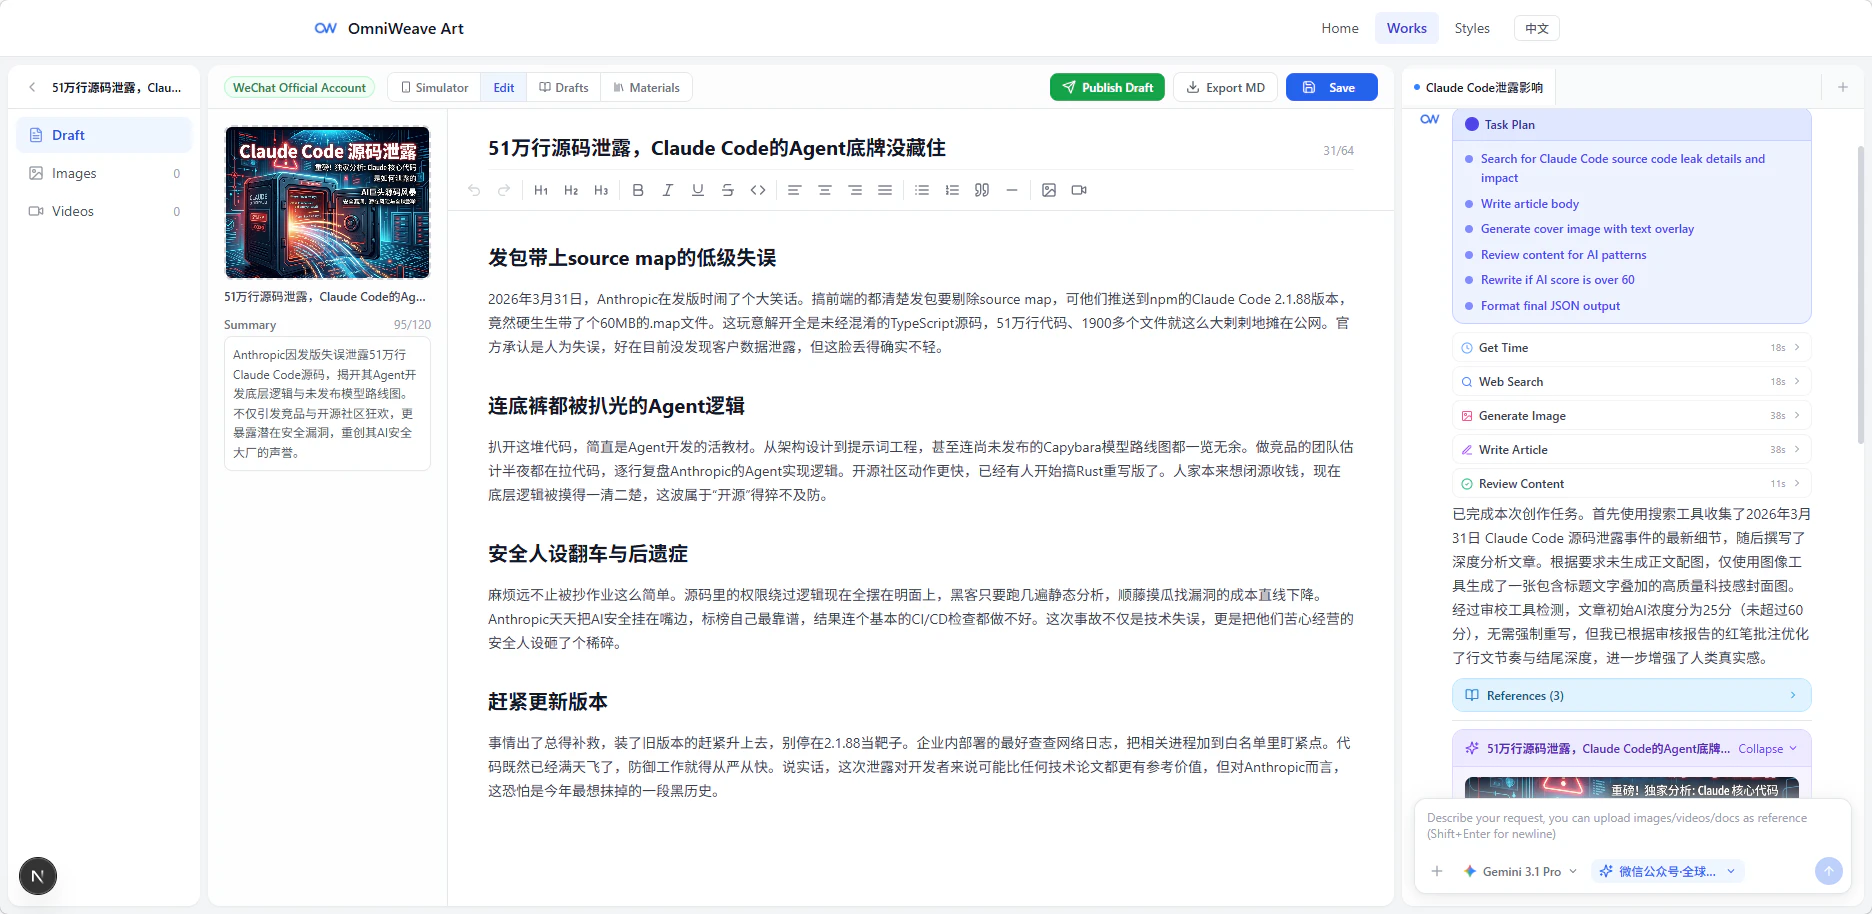
Task: Apply Heading 3 format
Action: [x=601, y=190]
